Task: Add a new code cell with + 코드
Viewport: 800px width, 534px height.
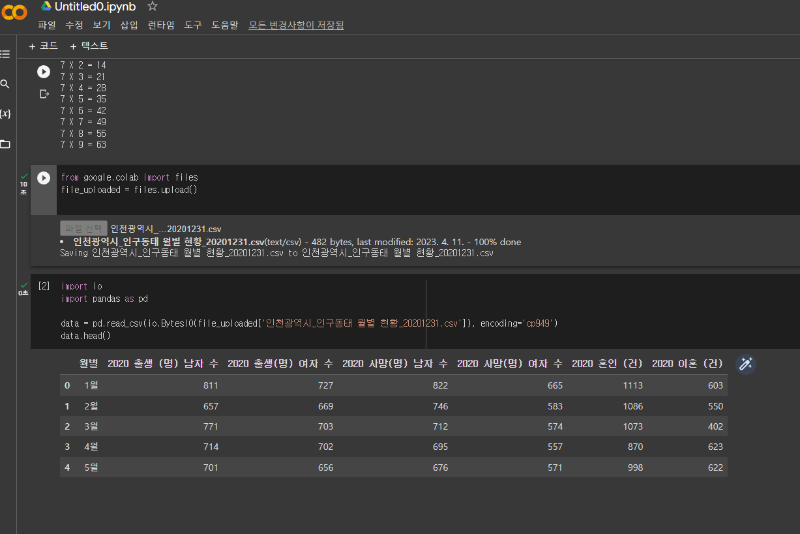Action: point(43,46)
